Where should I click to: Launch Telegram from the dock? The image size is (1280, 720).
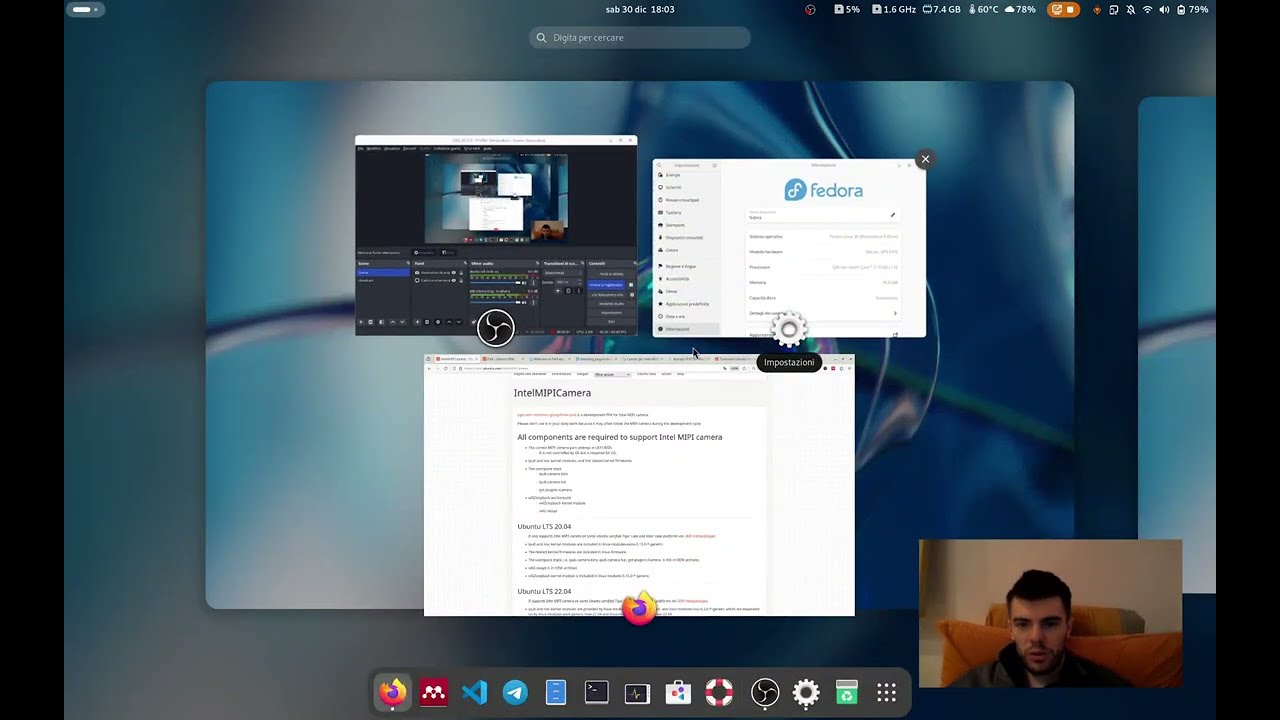click(515, 692)
